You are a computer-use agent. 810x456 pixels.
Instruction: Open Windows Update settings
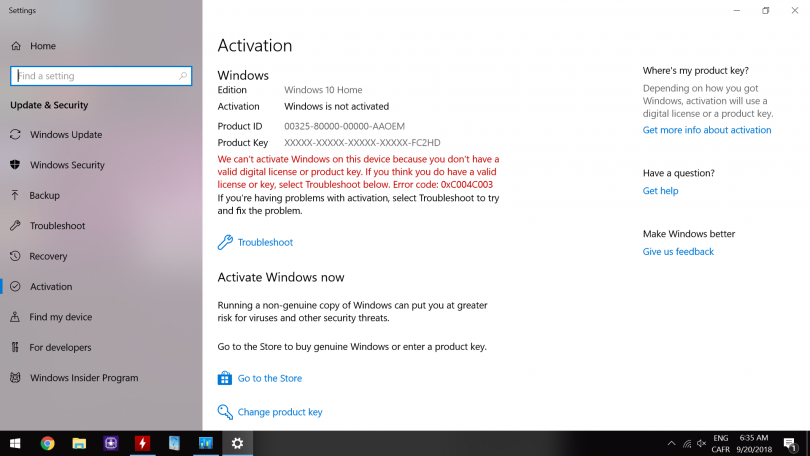click(65, 135)
